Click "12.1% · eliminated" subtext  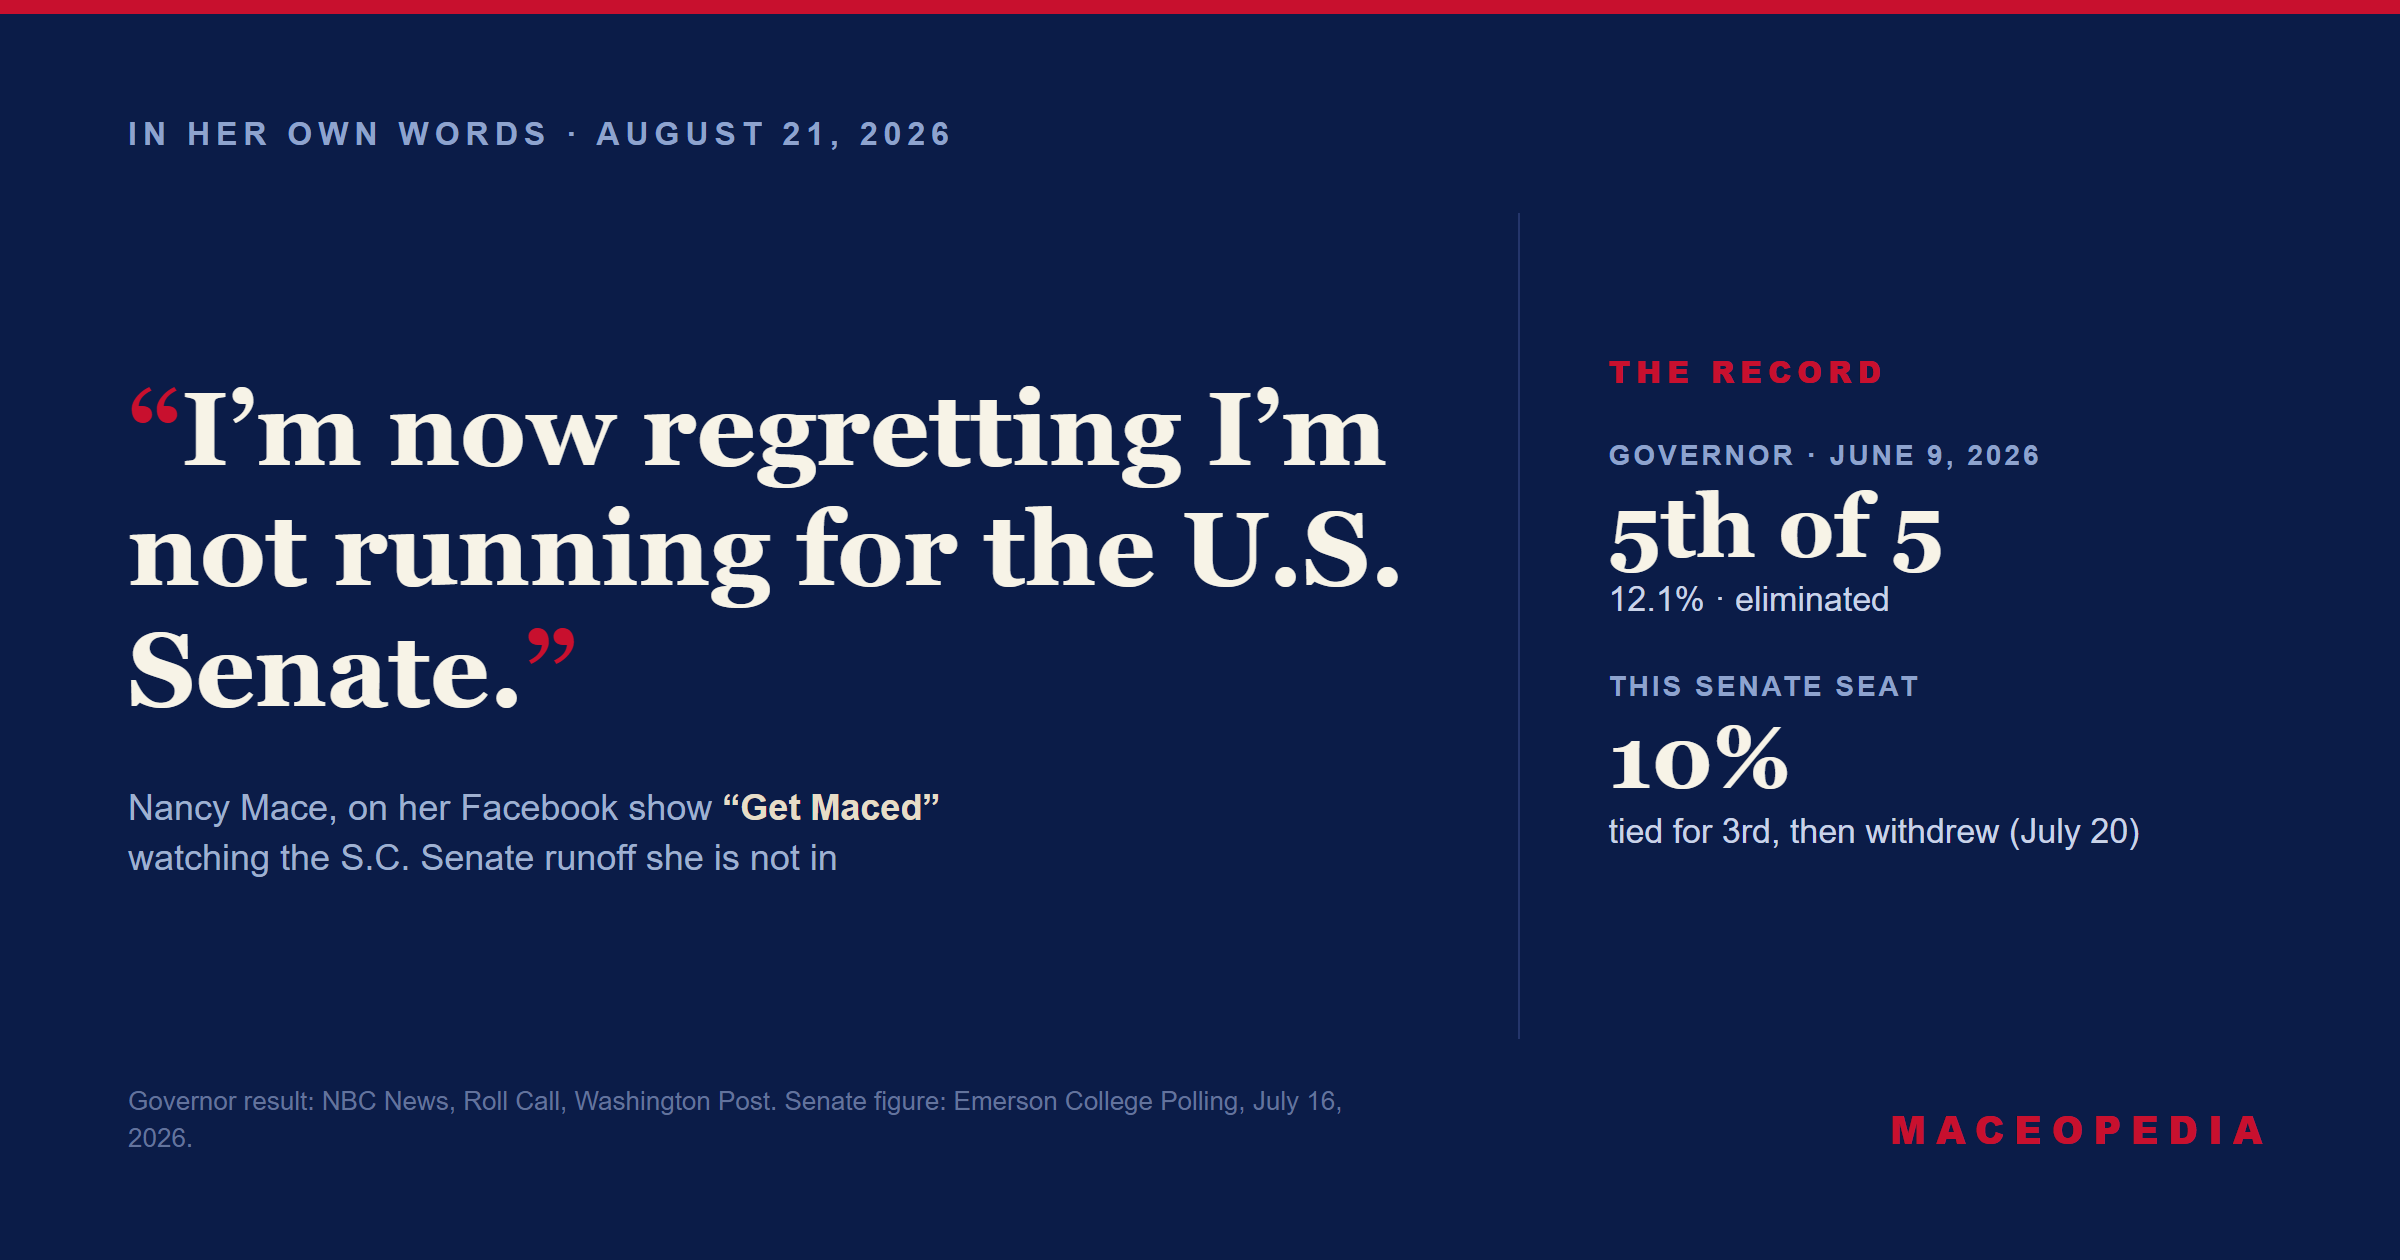pos(1749,599)
